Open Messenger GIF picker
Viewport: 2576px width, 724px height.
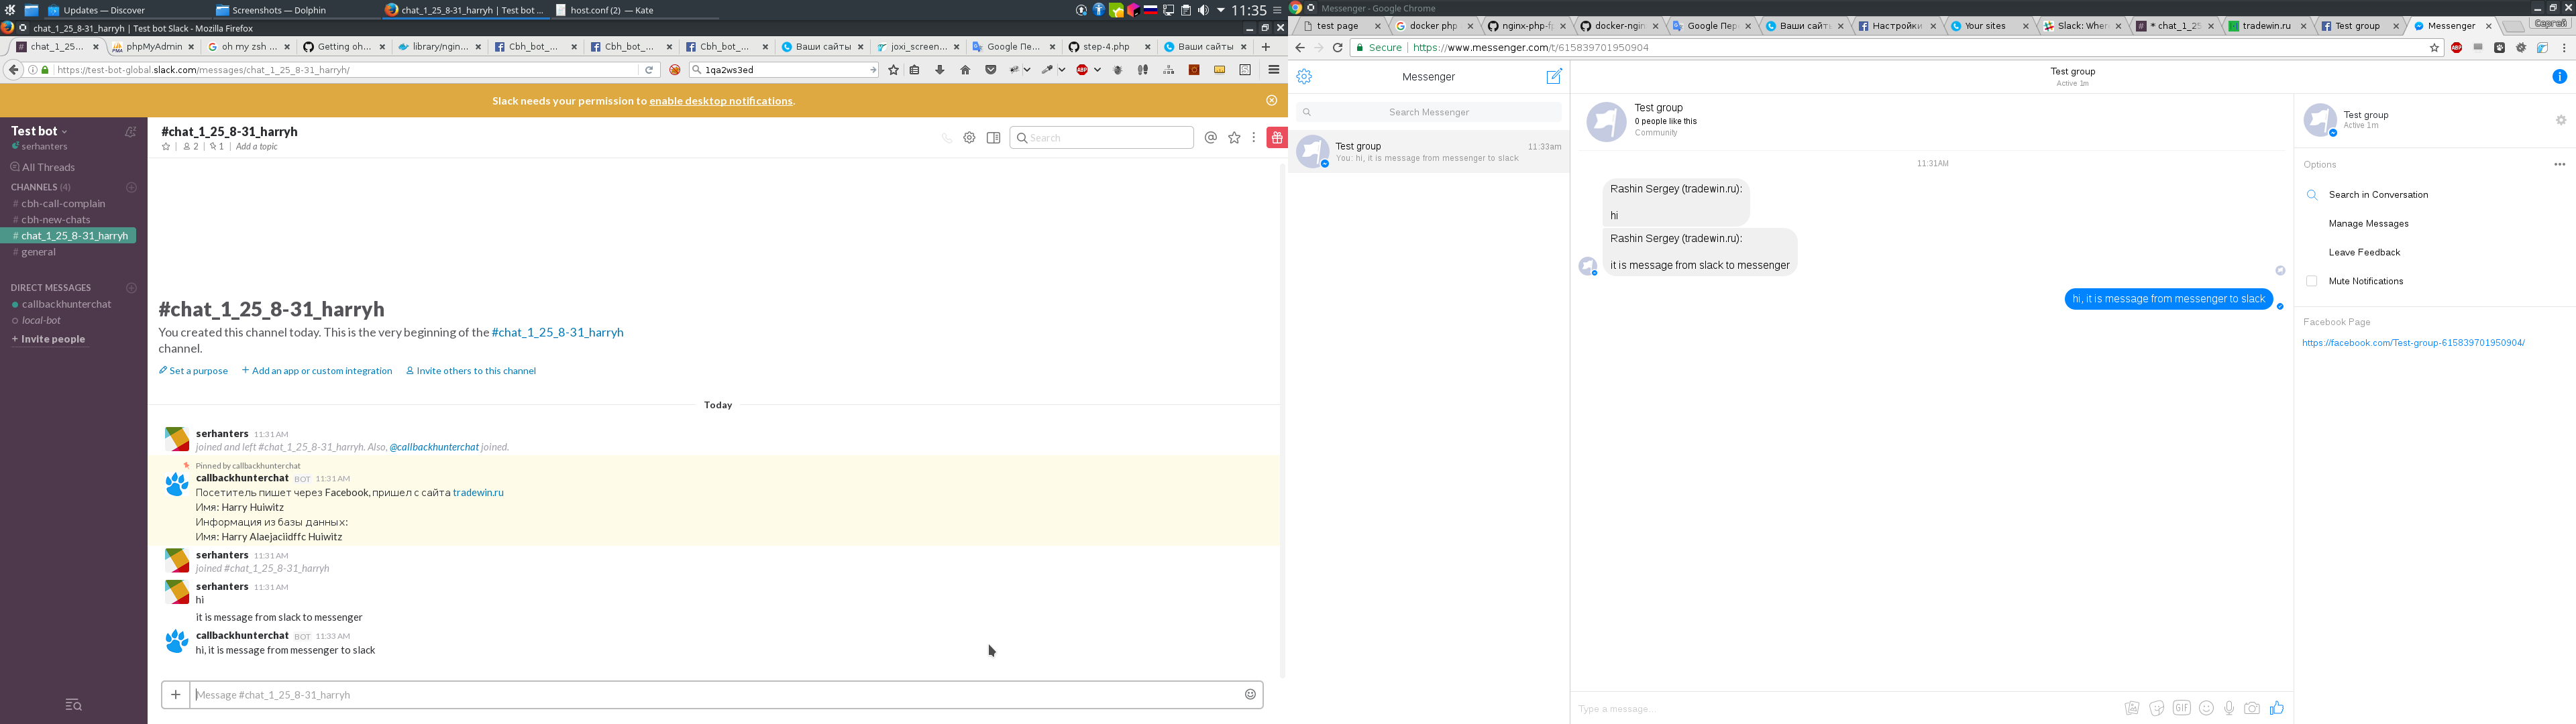coord(2182,708)
